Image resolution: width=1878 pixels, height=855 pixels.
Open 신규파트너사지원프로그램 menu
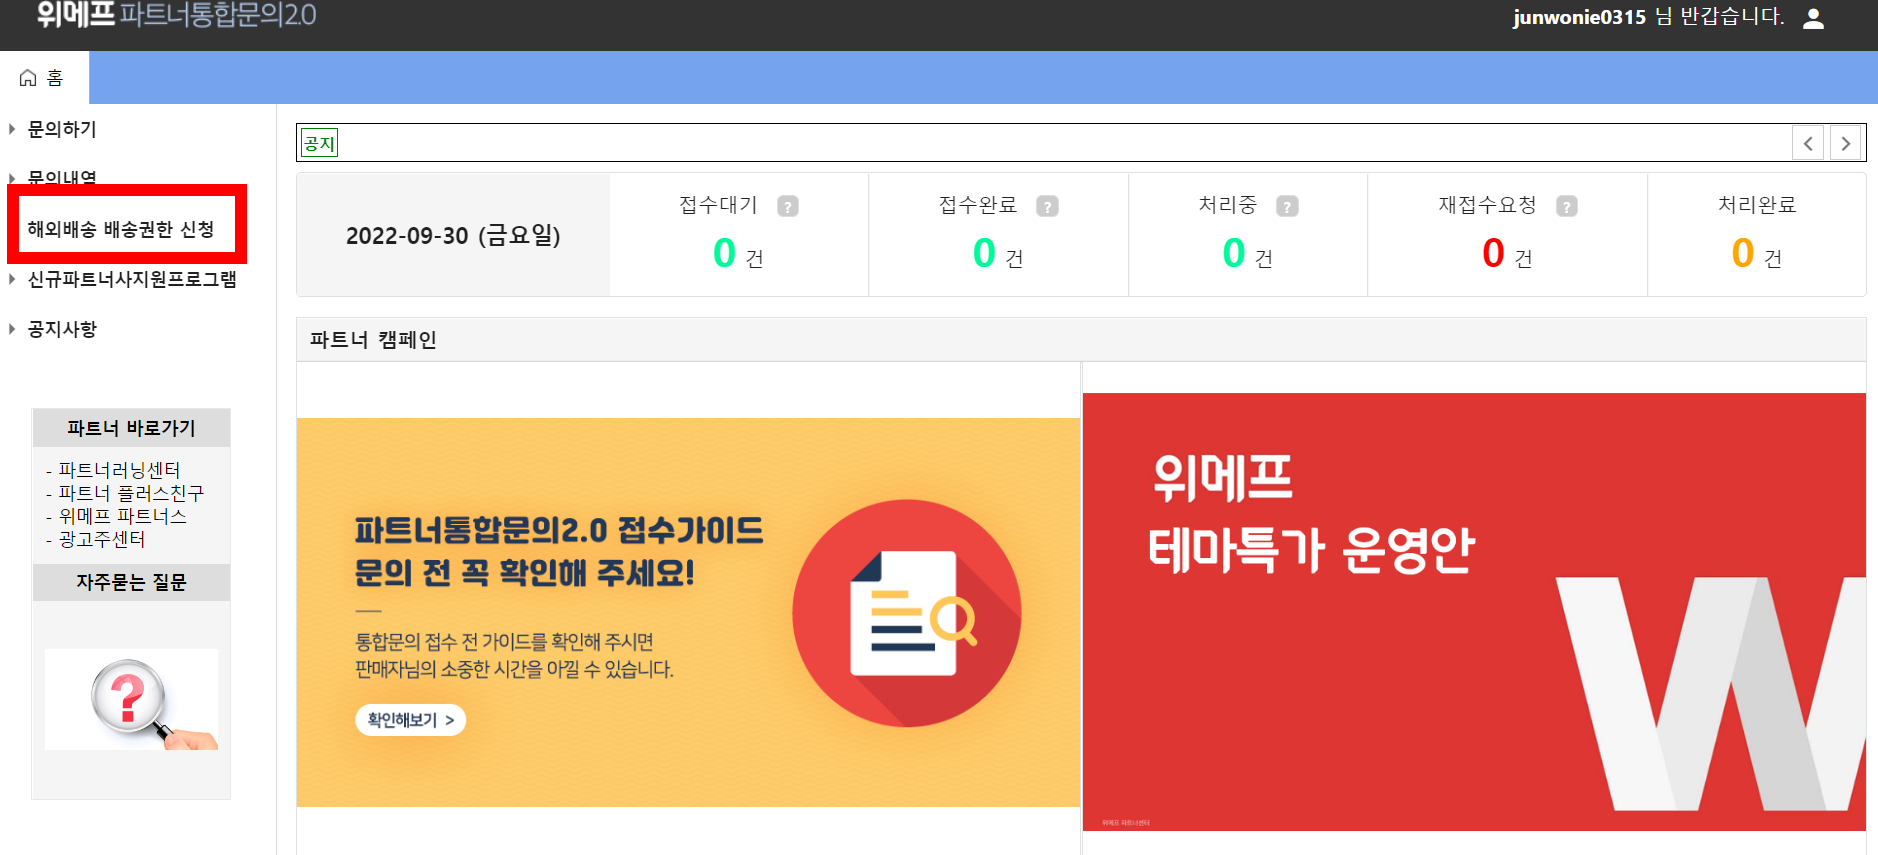(x=132, y=279)
